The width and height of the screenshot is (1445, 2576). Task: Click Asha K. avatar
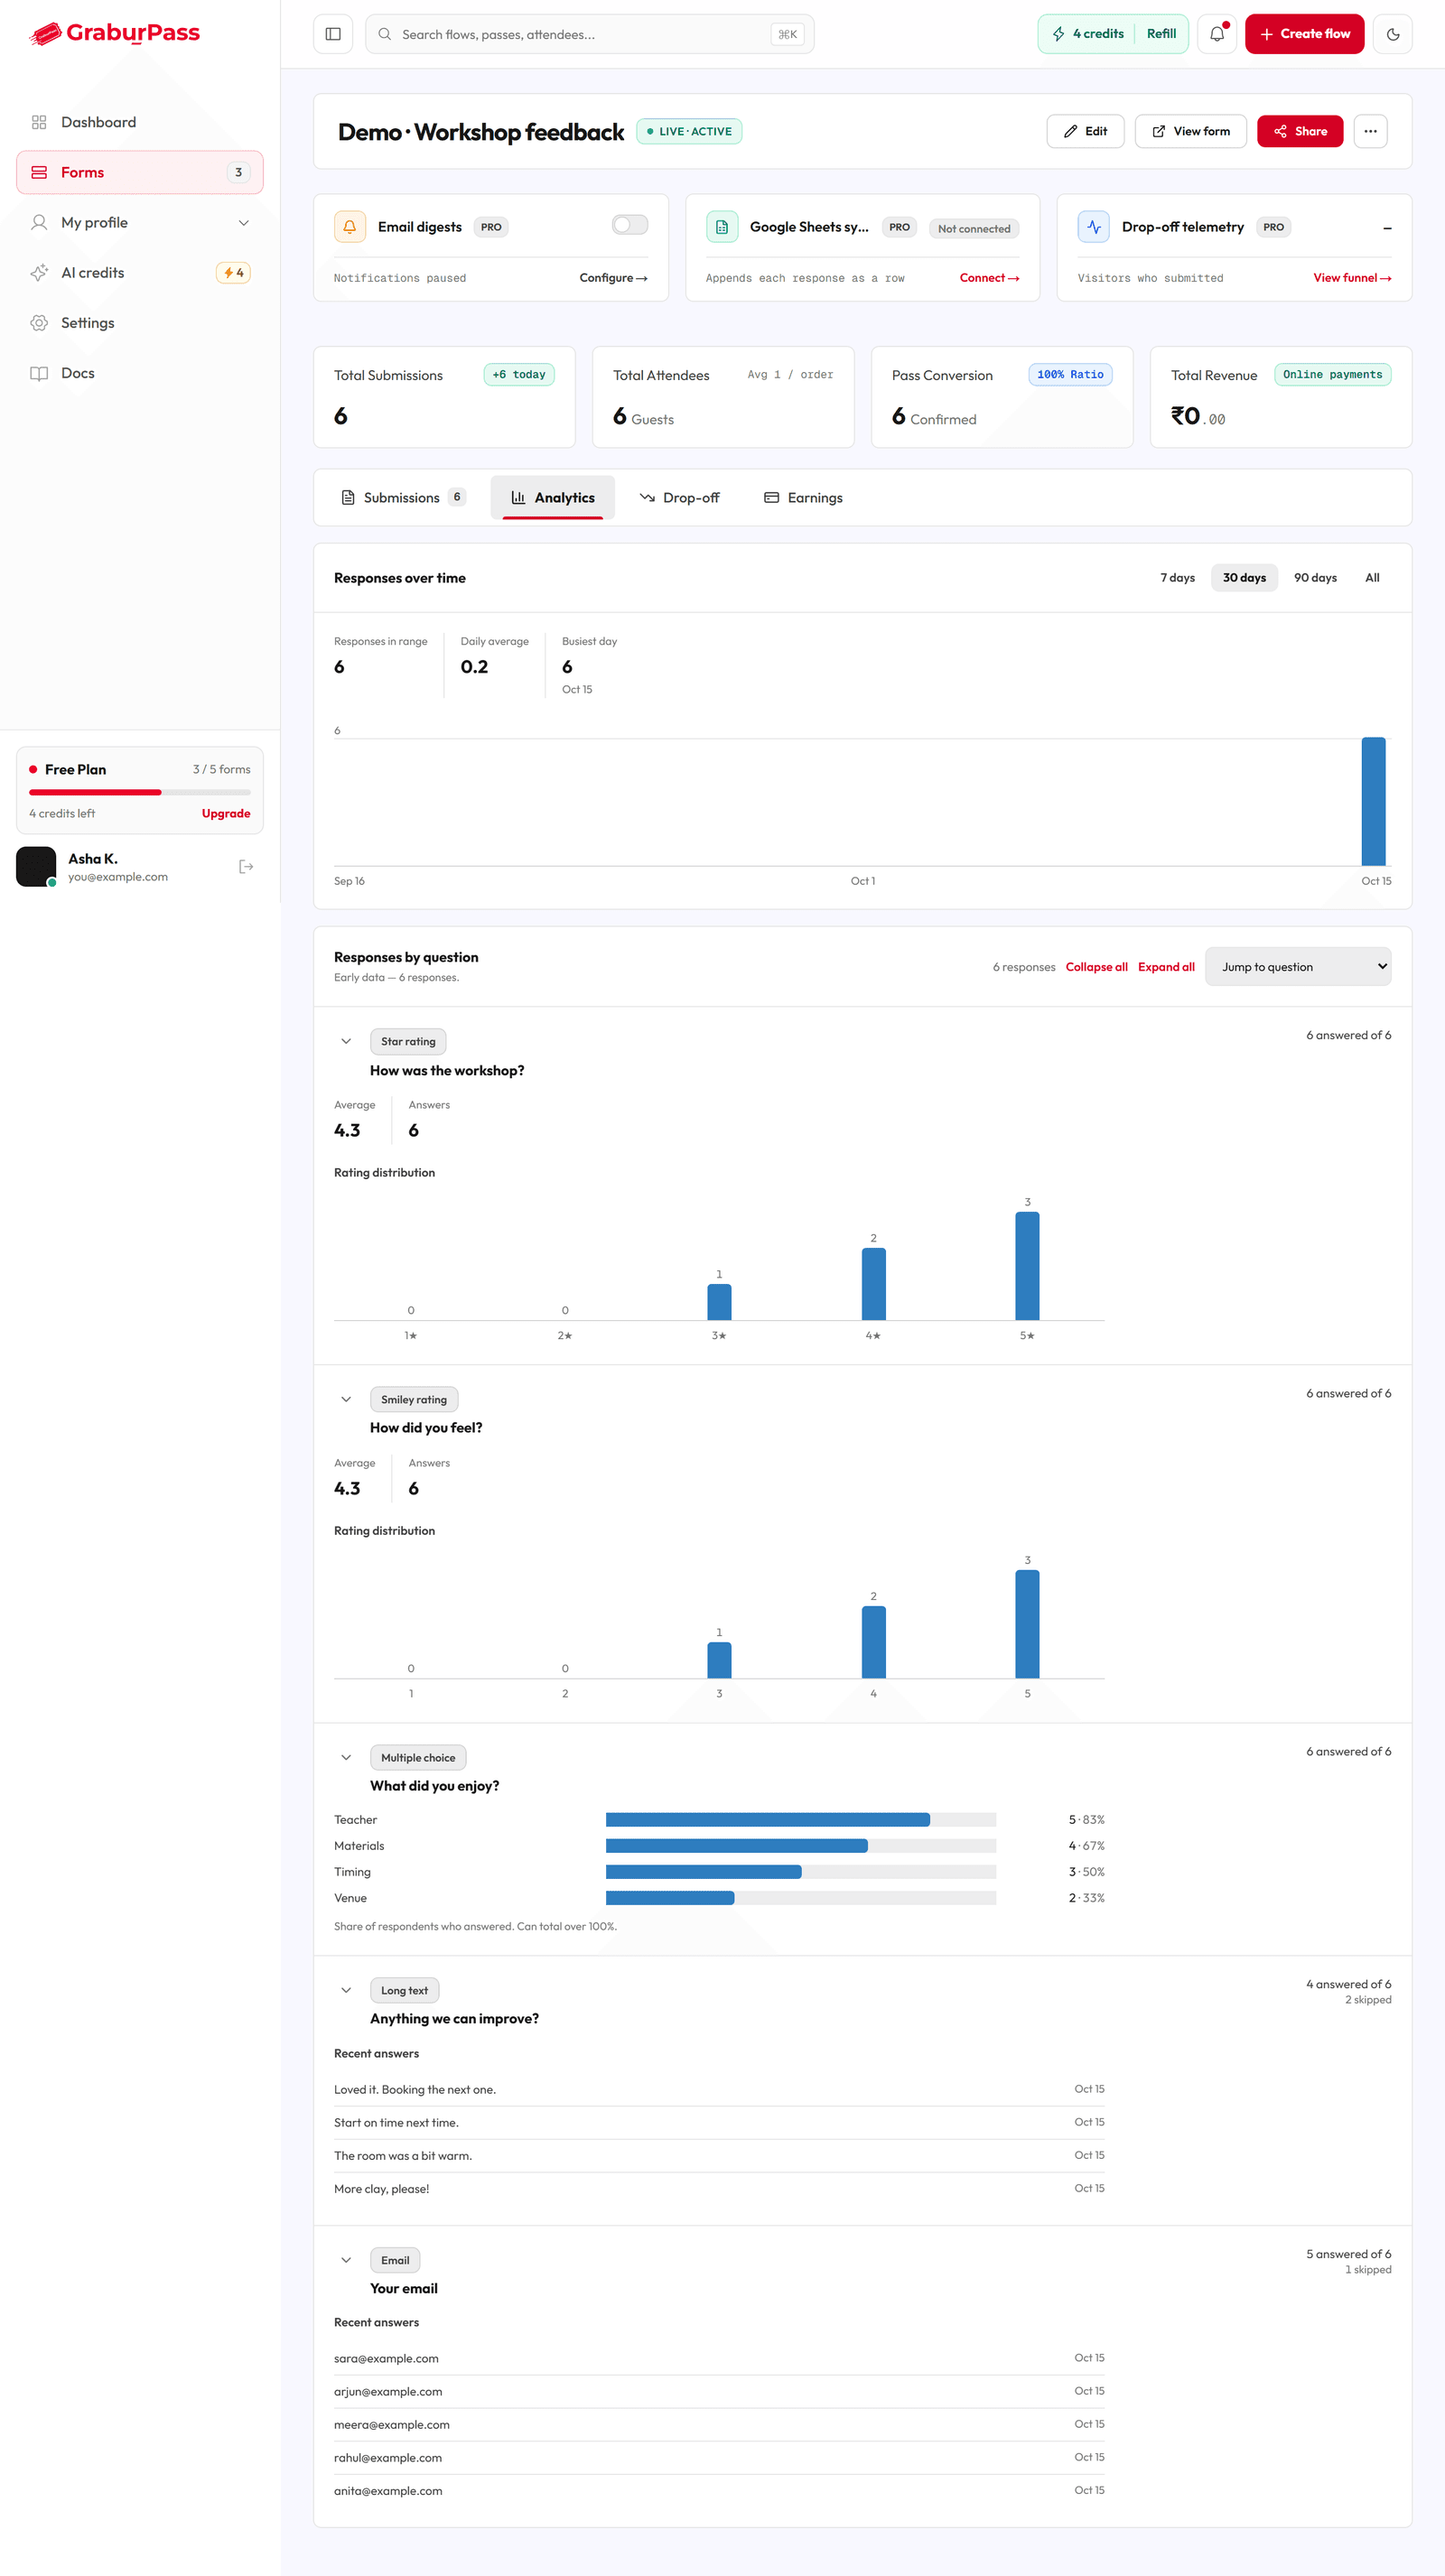click(36, 867)
